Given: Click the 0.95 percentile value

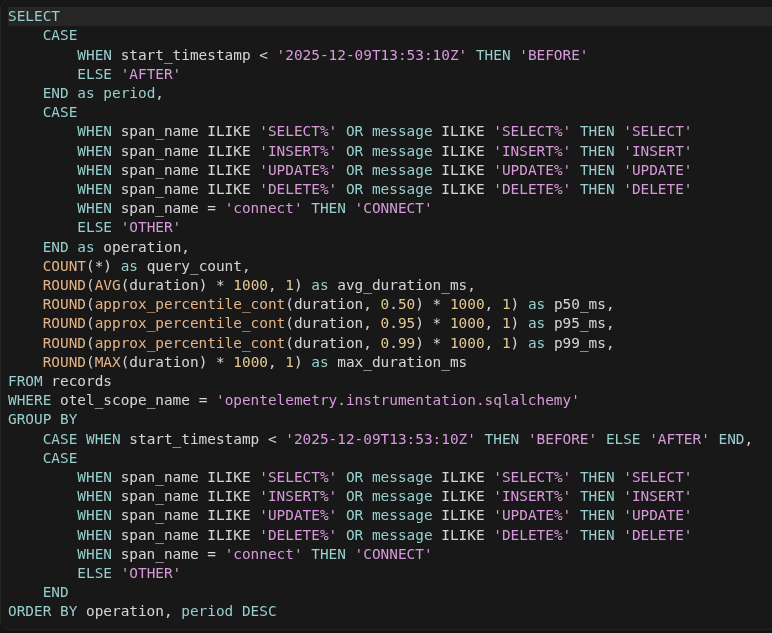Looking at the screenshot, I should click(398, 324).
